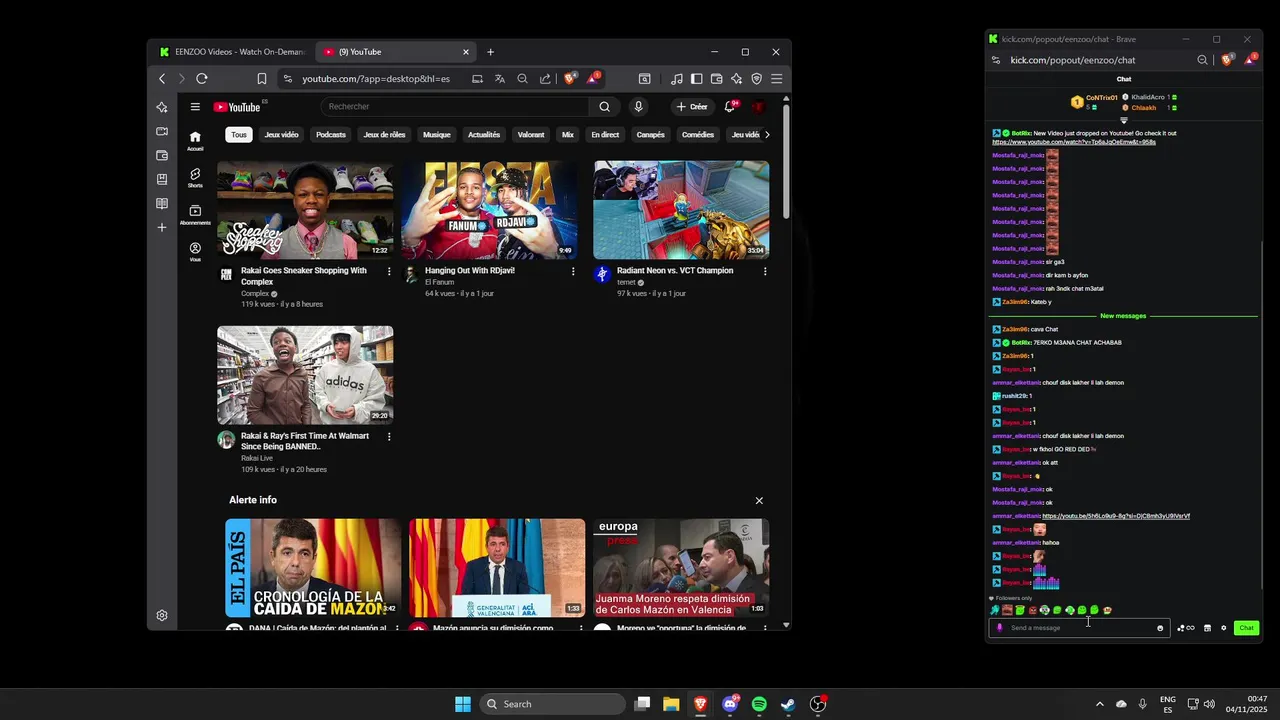This screenshot has width=1280, height=720.
Task: Show more filter chips with the right chevron
Action: [x=767, y=135]
